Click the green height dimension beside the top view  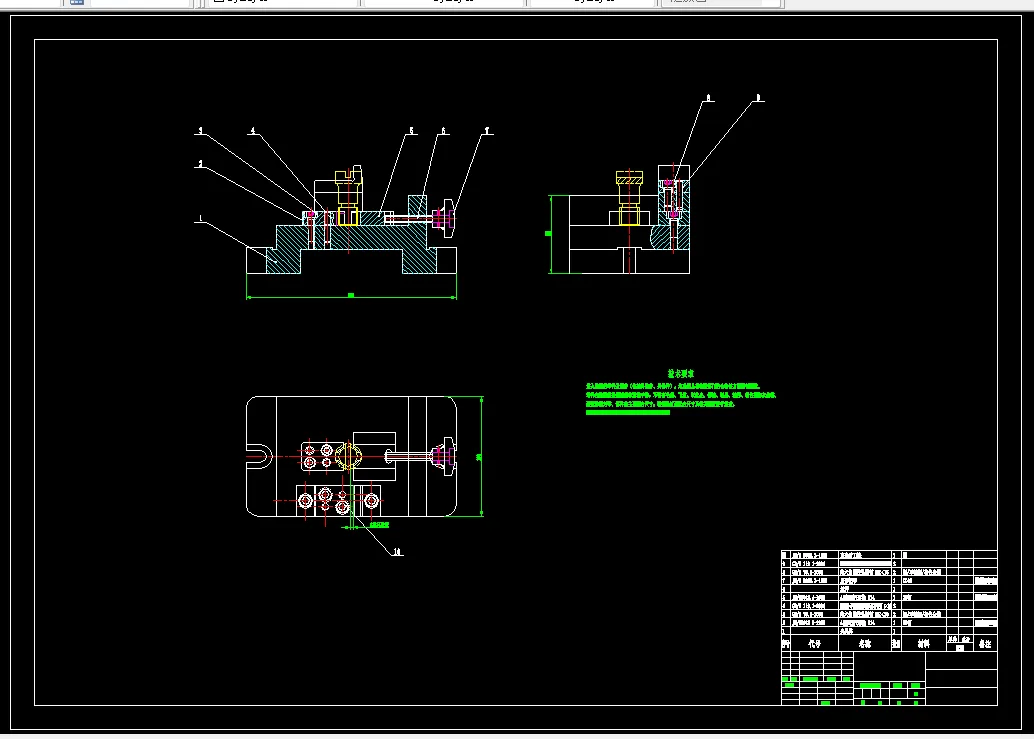481,456
